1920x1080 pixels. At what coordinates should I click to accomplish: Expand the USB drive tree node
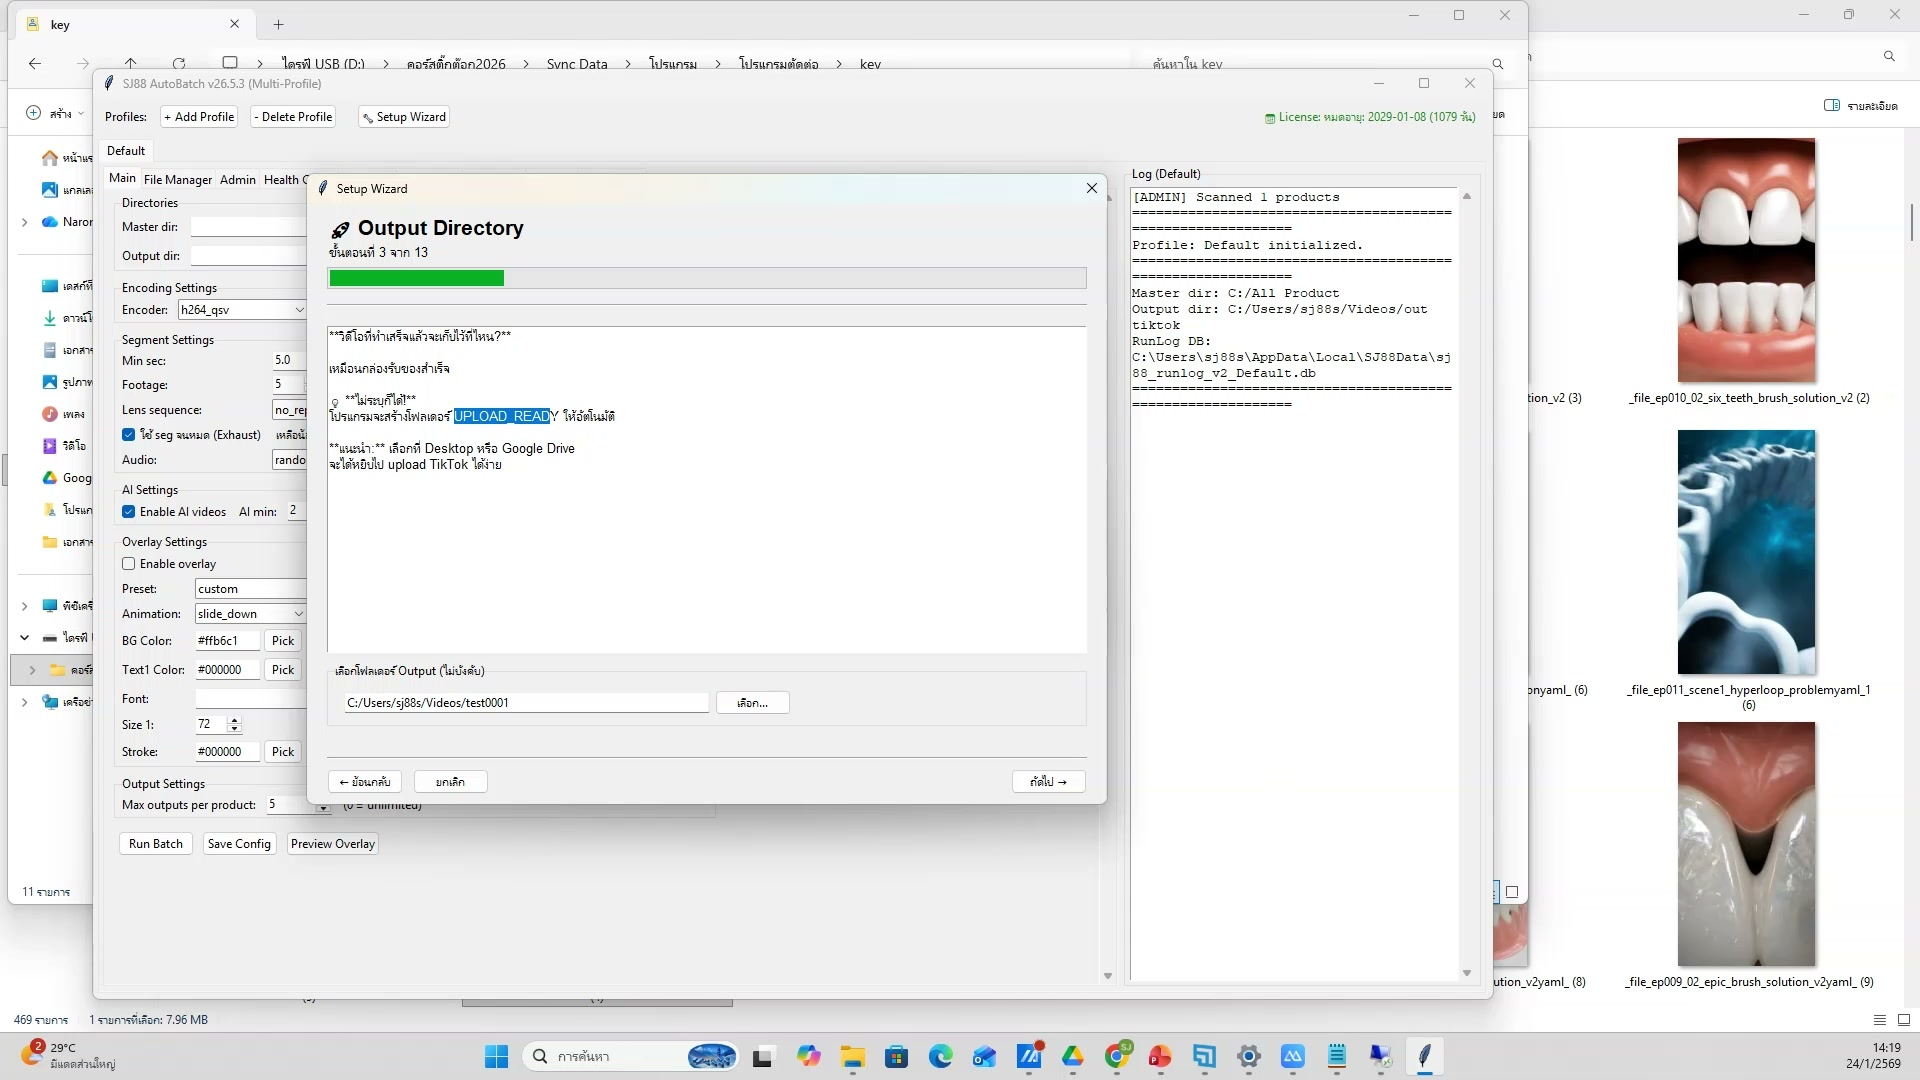tap(24, 637)
